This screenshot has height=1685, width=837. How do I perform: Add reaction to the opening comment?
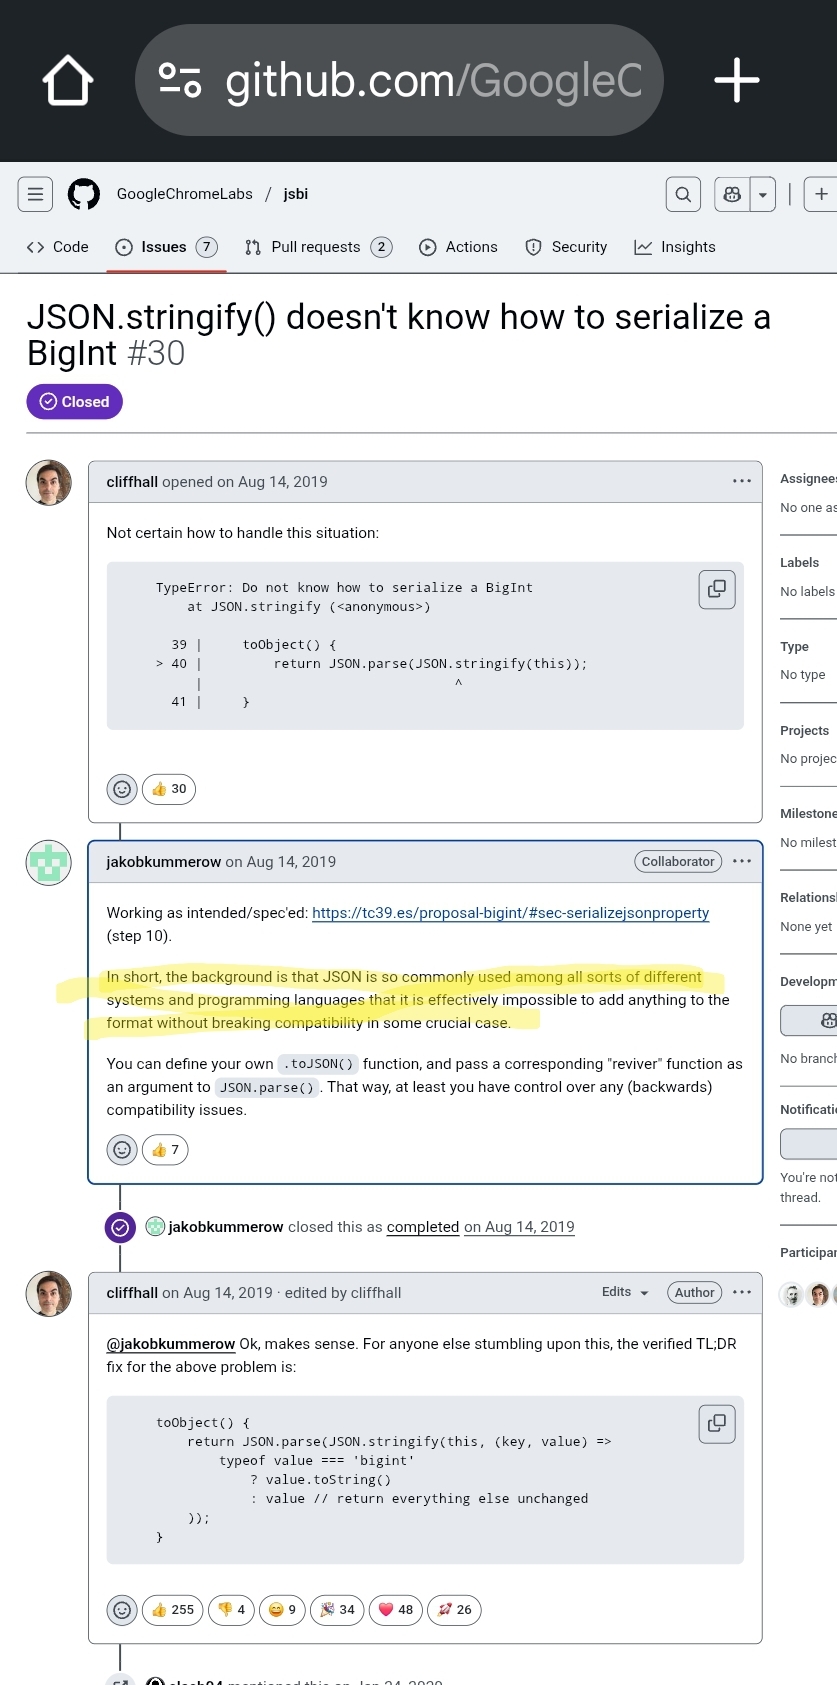click(122, 789)
